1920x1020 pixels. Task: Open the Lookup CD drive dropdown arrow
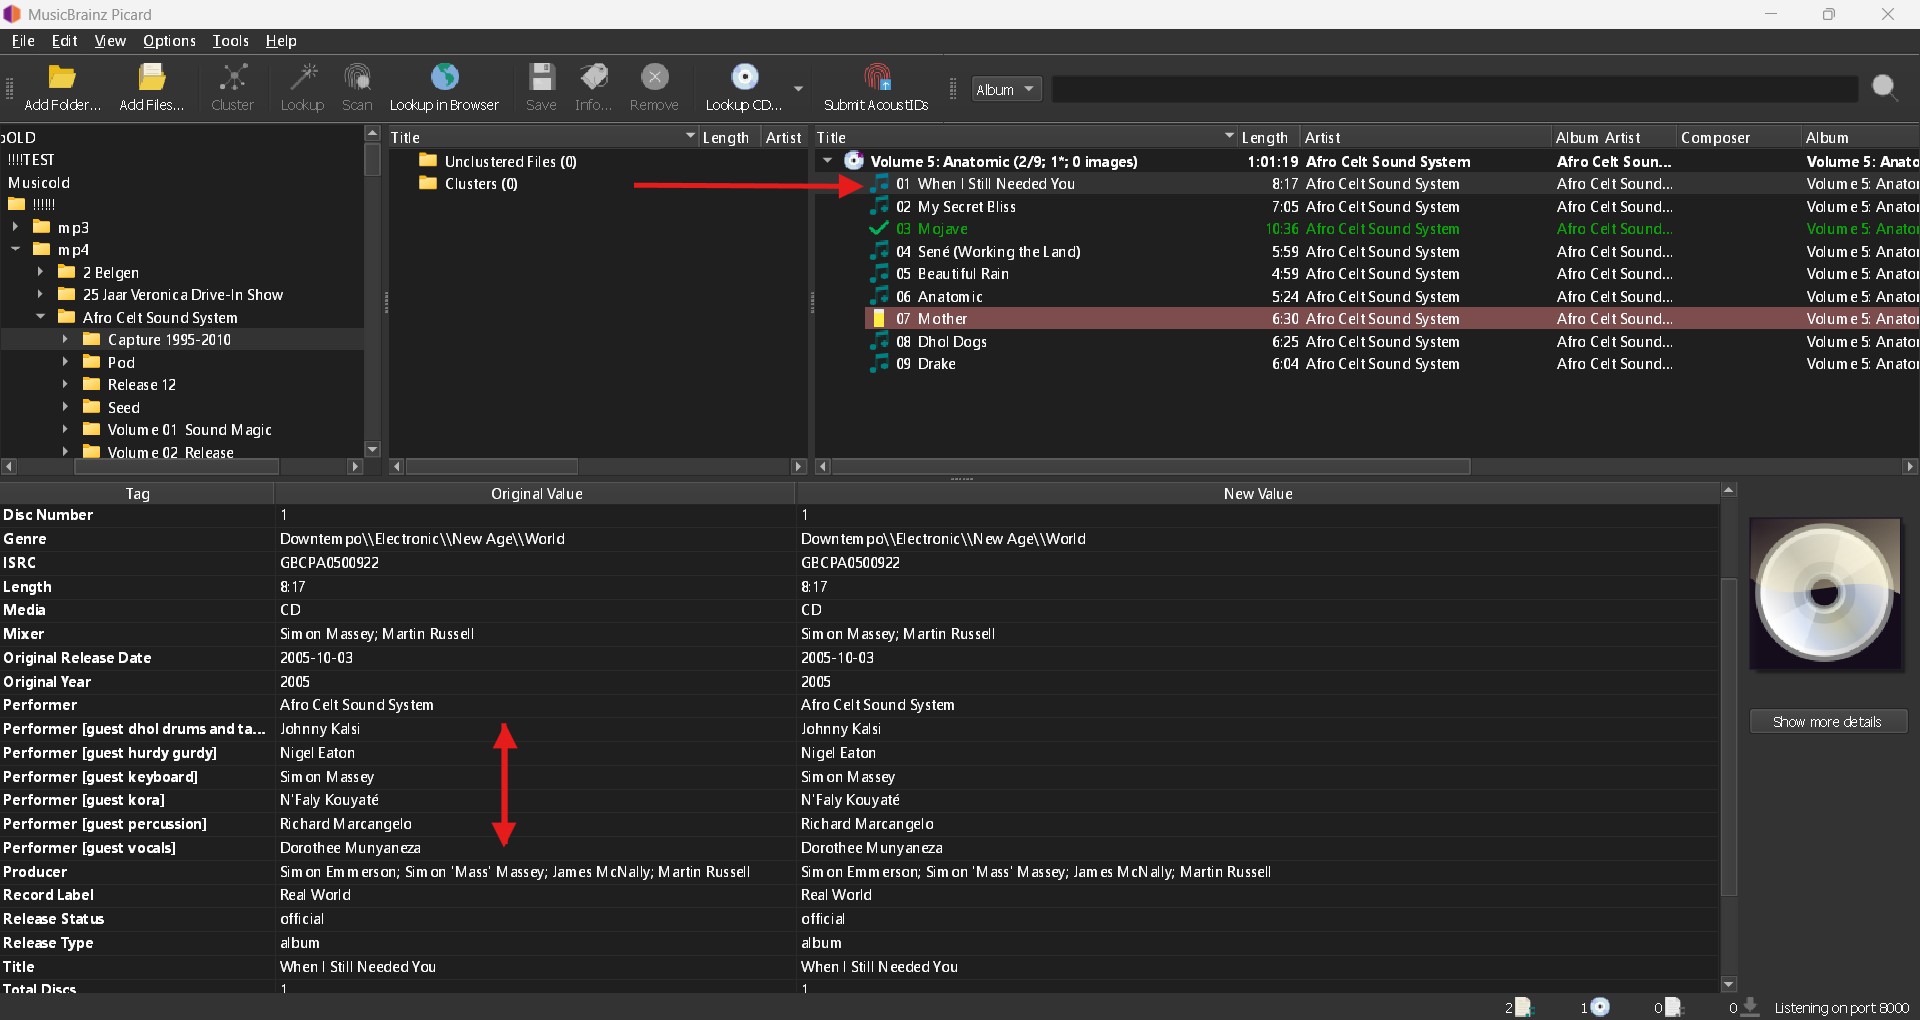coord(798,89)
